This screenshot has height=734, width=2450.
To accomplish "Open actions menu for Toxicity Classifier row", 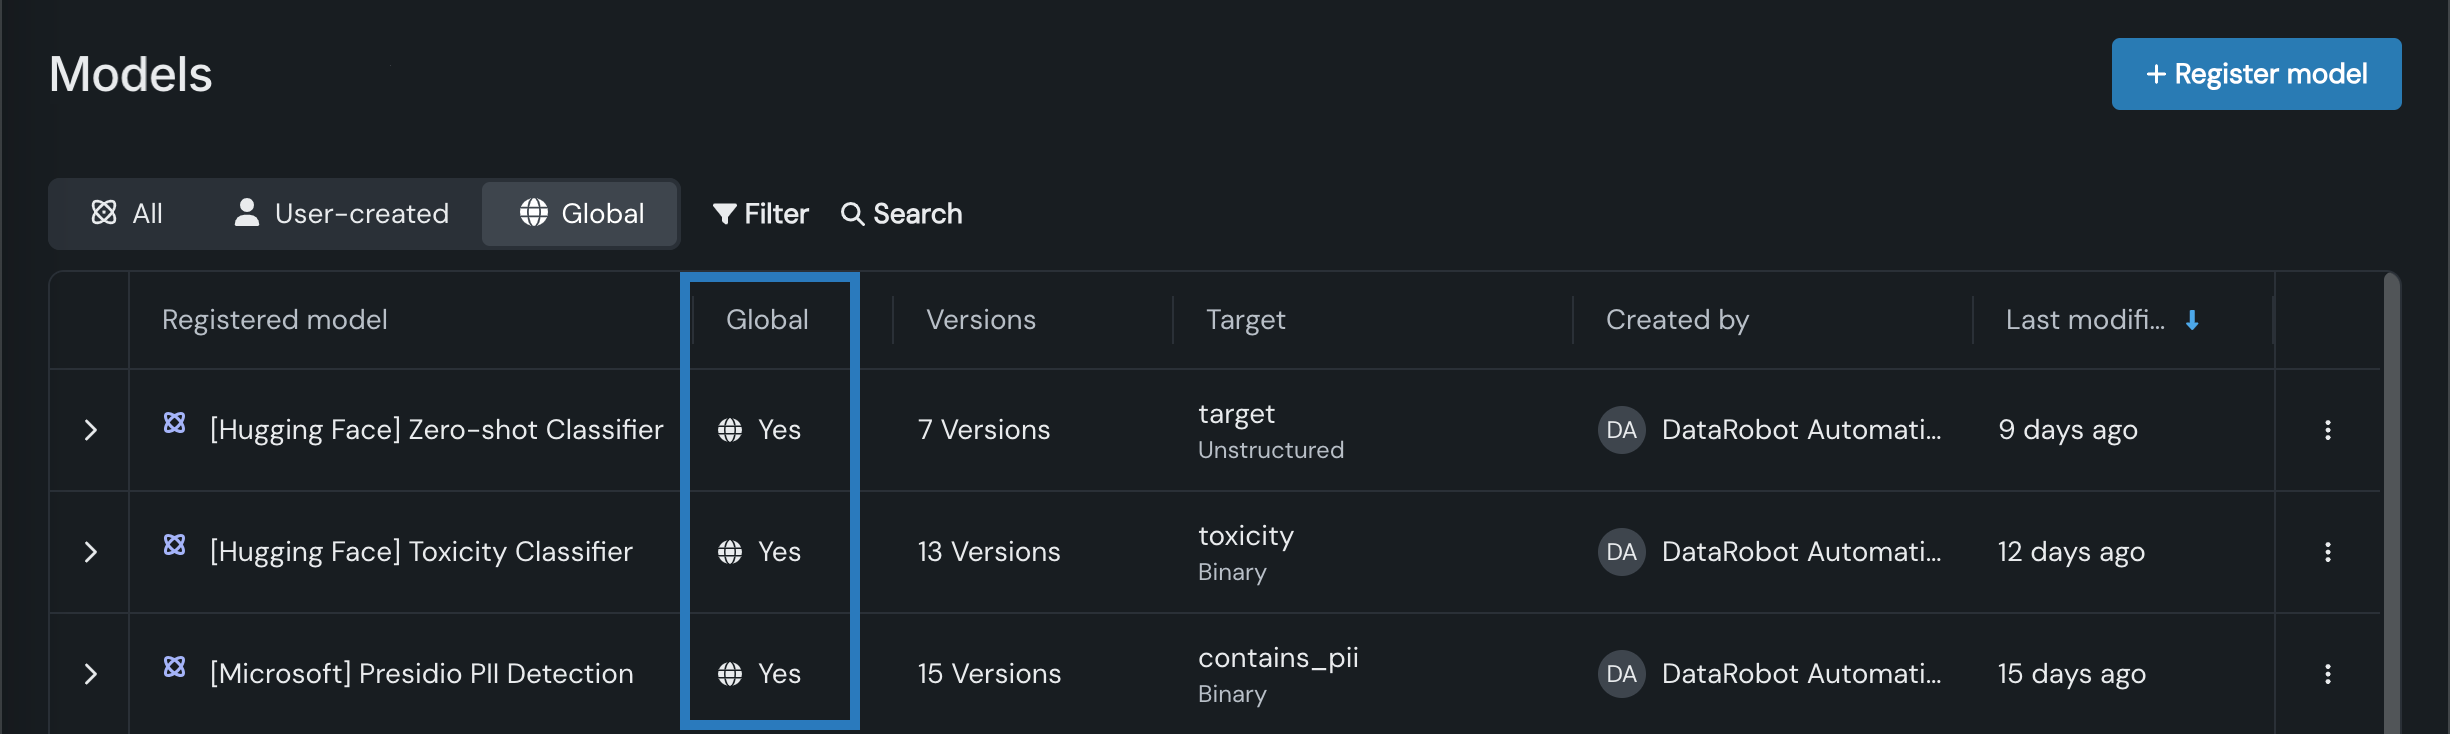I will tap(2328, 552).
